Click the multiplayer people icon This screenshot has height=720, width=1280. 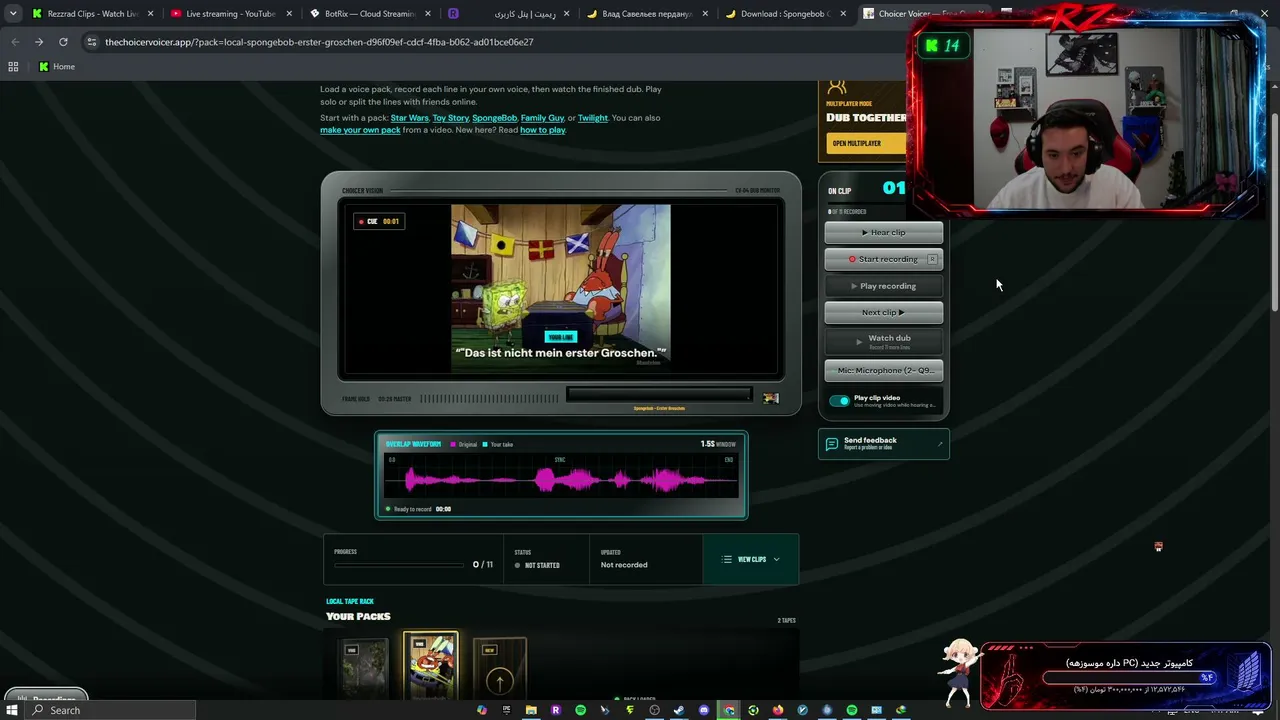tap(837, 88)
